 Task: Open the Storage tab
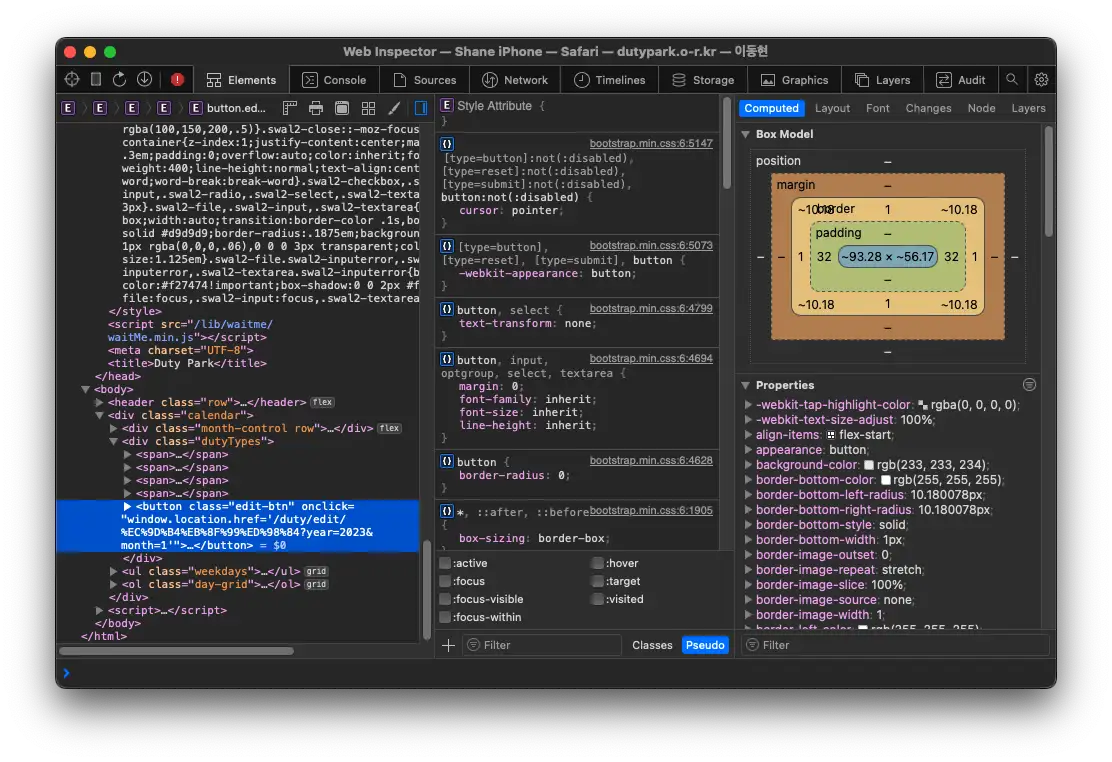tap(703, 79)
